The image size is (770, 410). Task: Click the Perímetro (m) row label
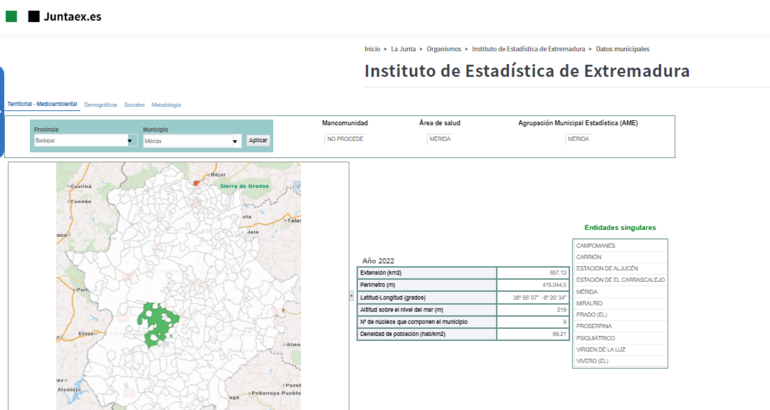(378, 285)
